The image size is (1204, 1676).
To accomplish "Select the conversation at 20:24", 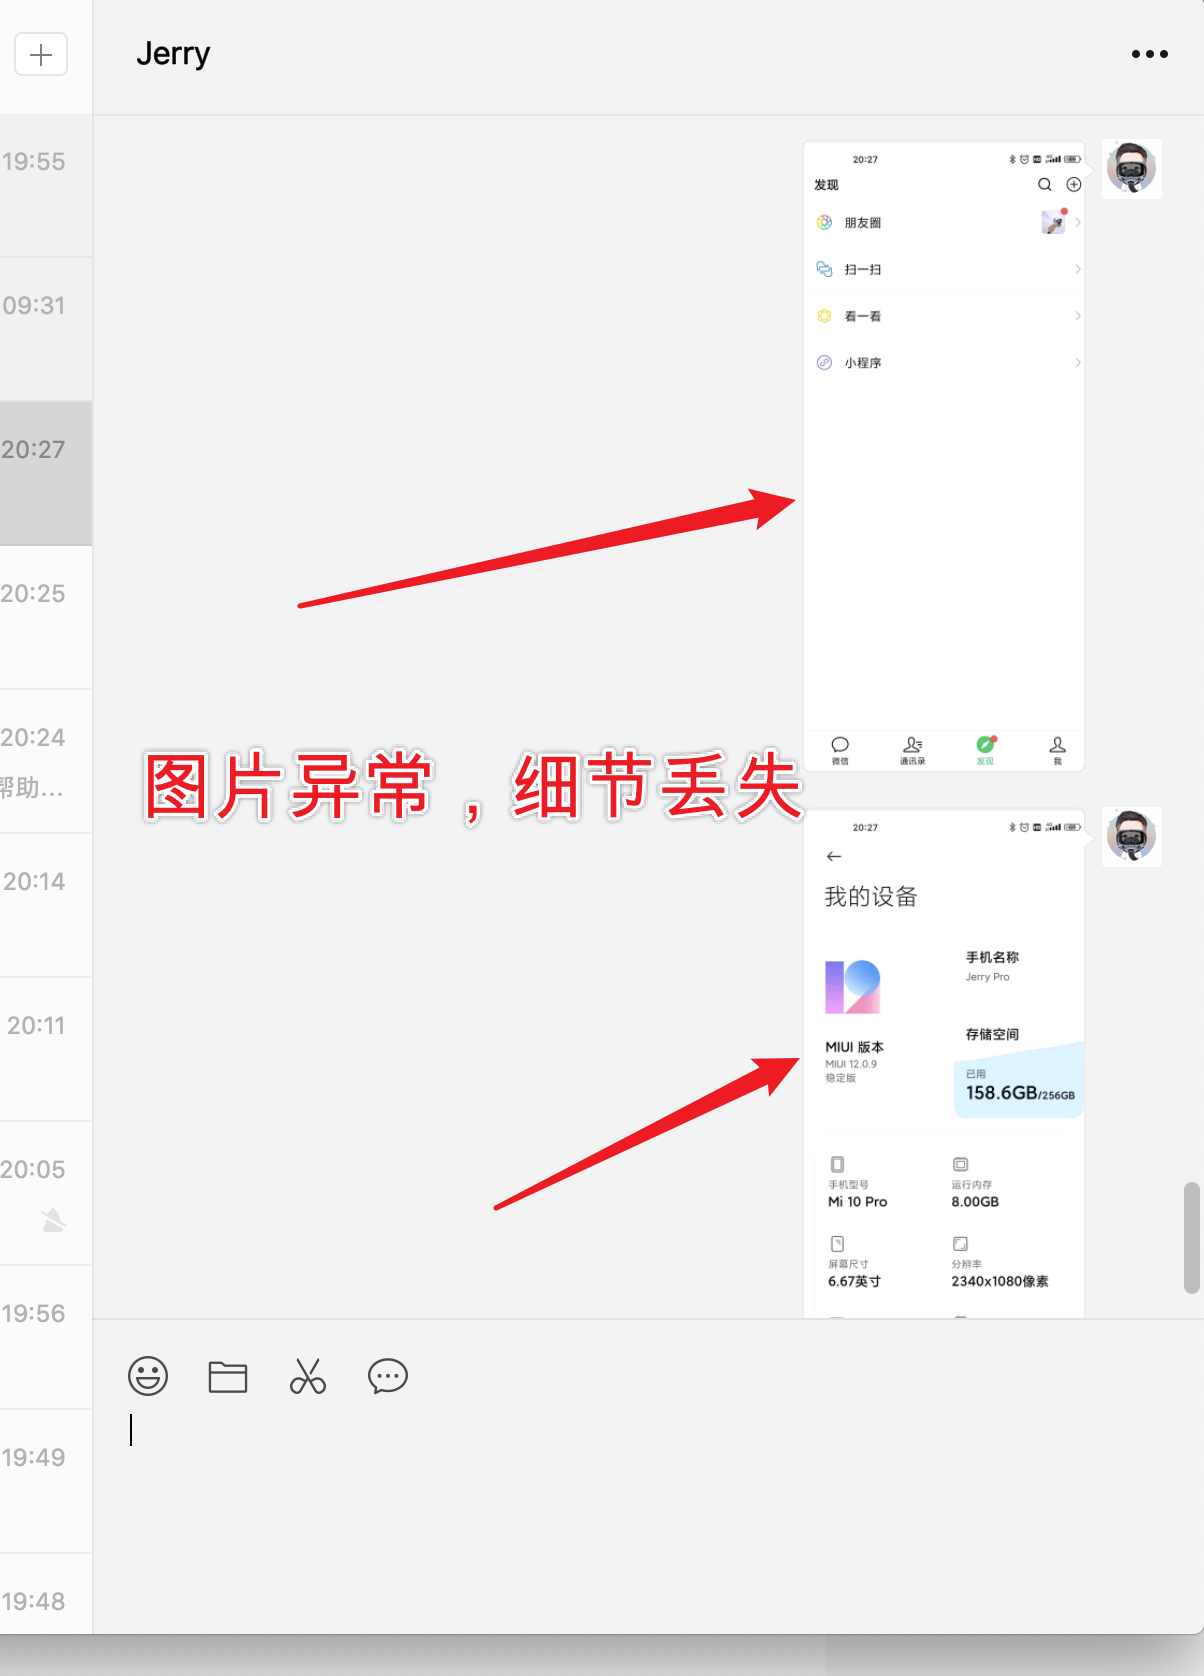I will tap(46, 762).
